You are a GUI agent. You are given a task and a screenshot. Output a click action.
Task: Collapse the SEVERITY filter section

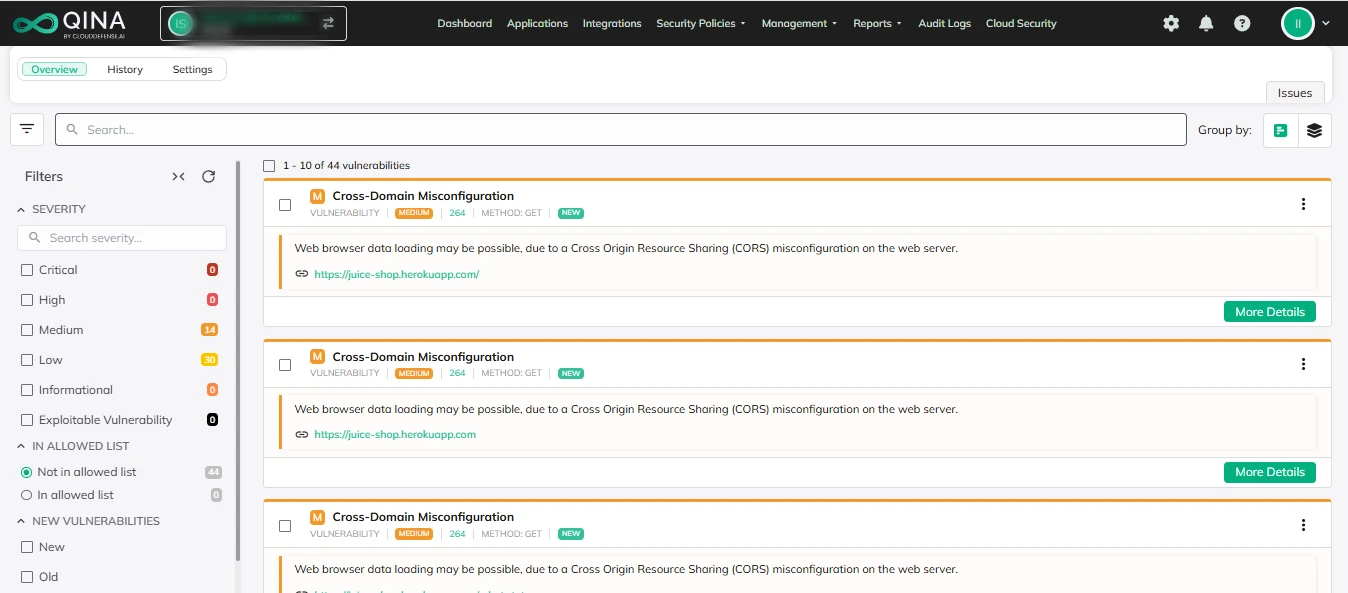tap(21, 209)
